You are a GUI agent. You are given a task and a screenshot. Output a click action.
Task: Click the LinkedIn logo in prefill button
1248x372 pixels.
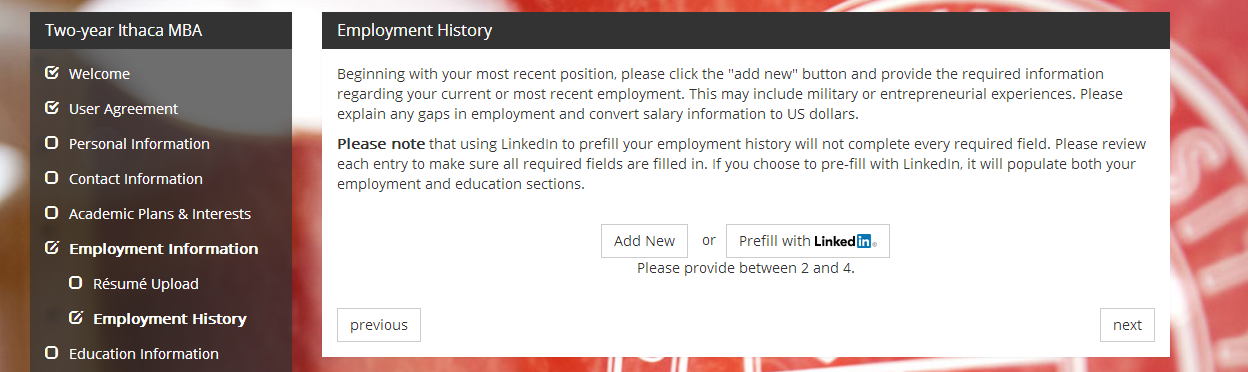tap(845, 241)
